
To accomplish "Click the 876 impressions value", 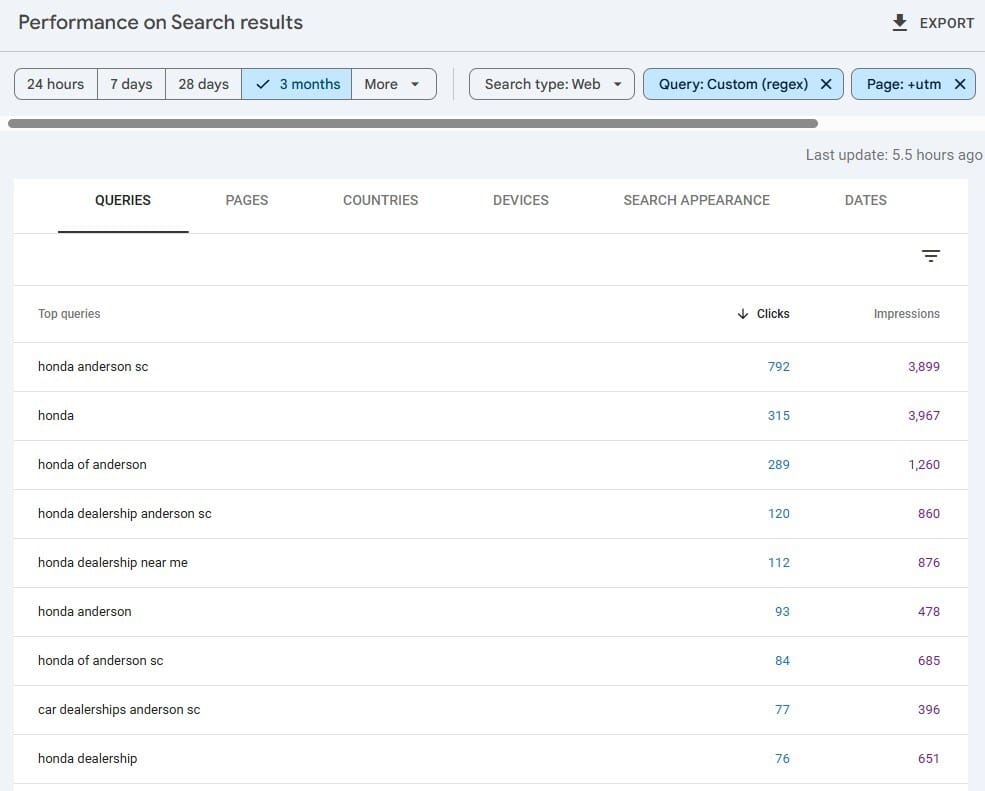I will point(928,563).
